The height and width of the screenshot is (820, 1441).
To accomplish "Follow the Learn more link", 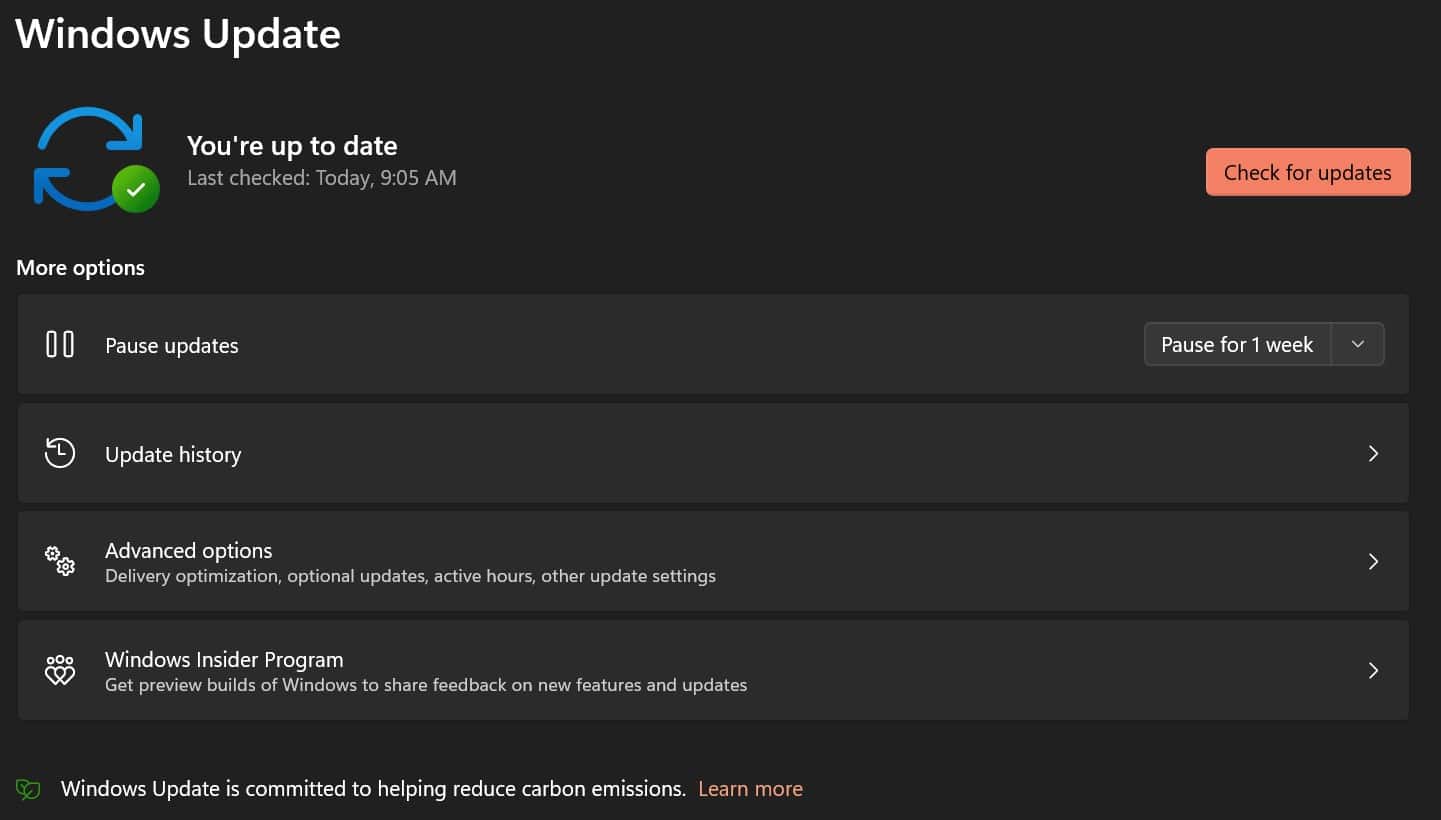I will tap(750, 789).
